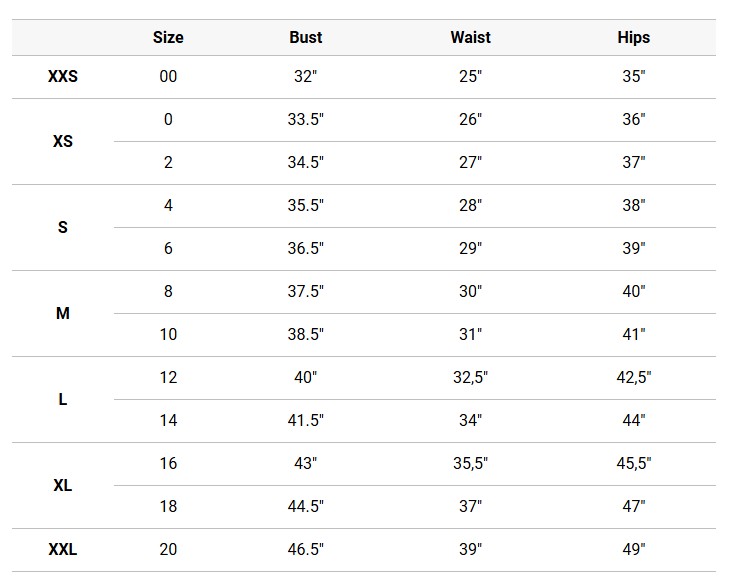The height and width of the screenshot is (588, 733).
Task: Select the 38" hips value
Action: point(633,205)
